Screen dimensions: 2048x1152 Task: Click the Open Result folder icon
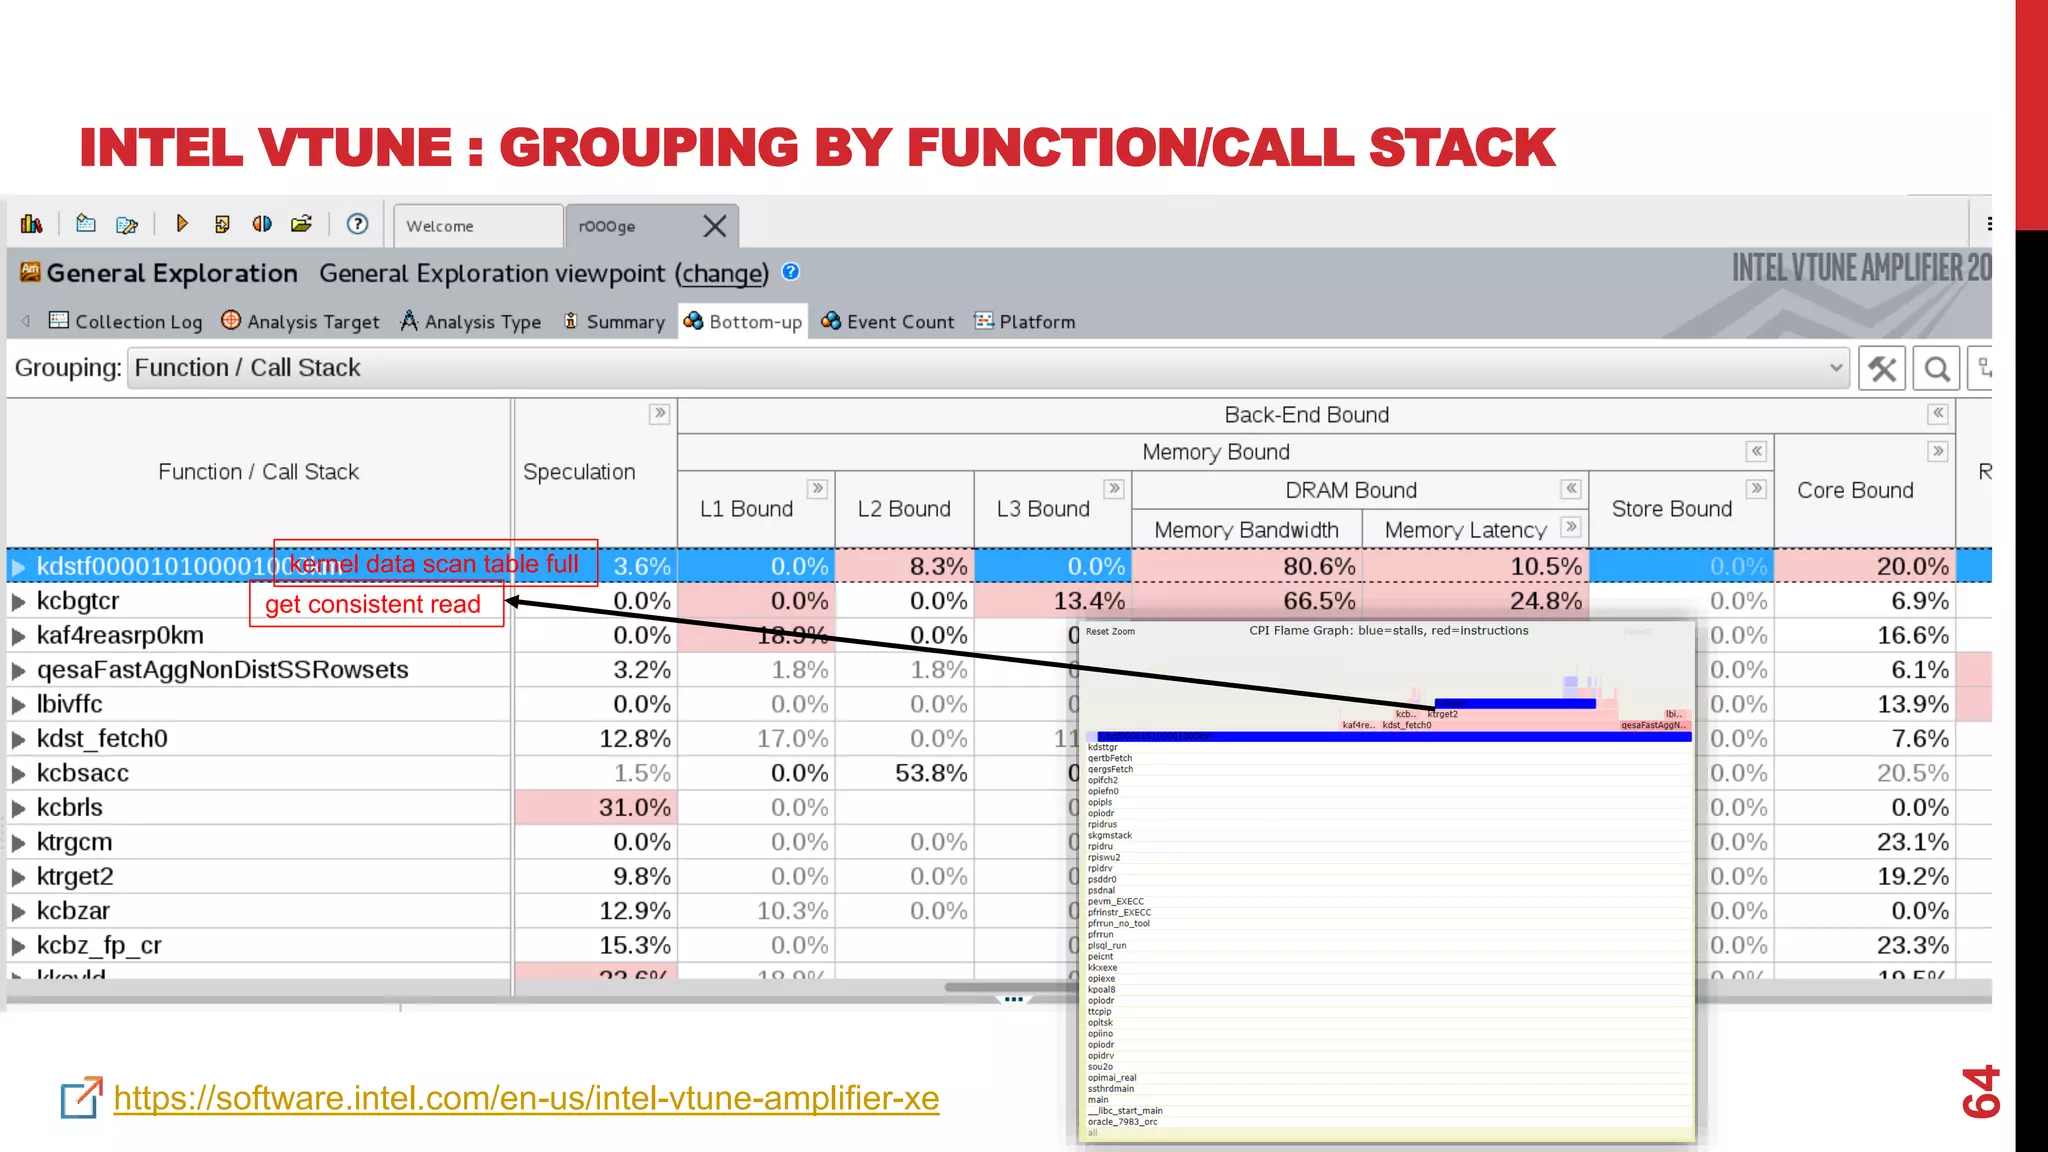click(x=301, y=224)
